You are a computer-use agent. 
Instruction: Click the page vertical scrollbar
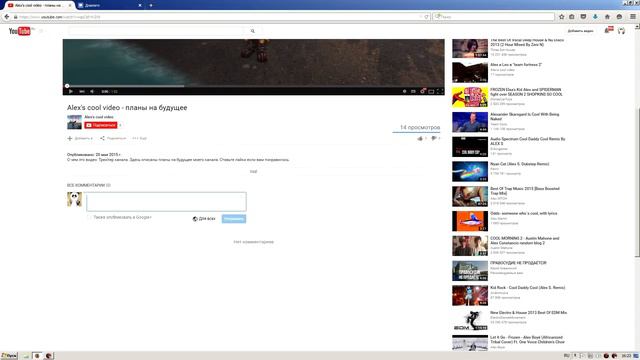(637, 182)
